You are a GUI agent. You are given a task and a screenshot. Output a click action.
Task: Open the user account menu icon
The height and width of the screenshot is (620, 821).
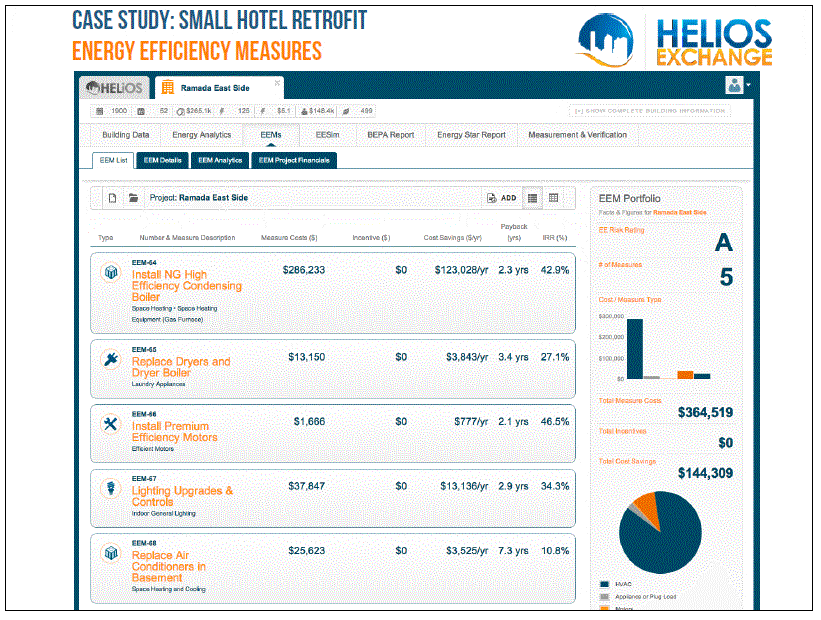[x=737, y=86]
